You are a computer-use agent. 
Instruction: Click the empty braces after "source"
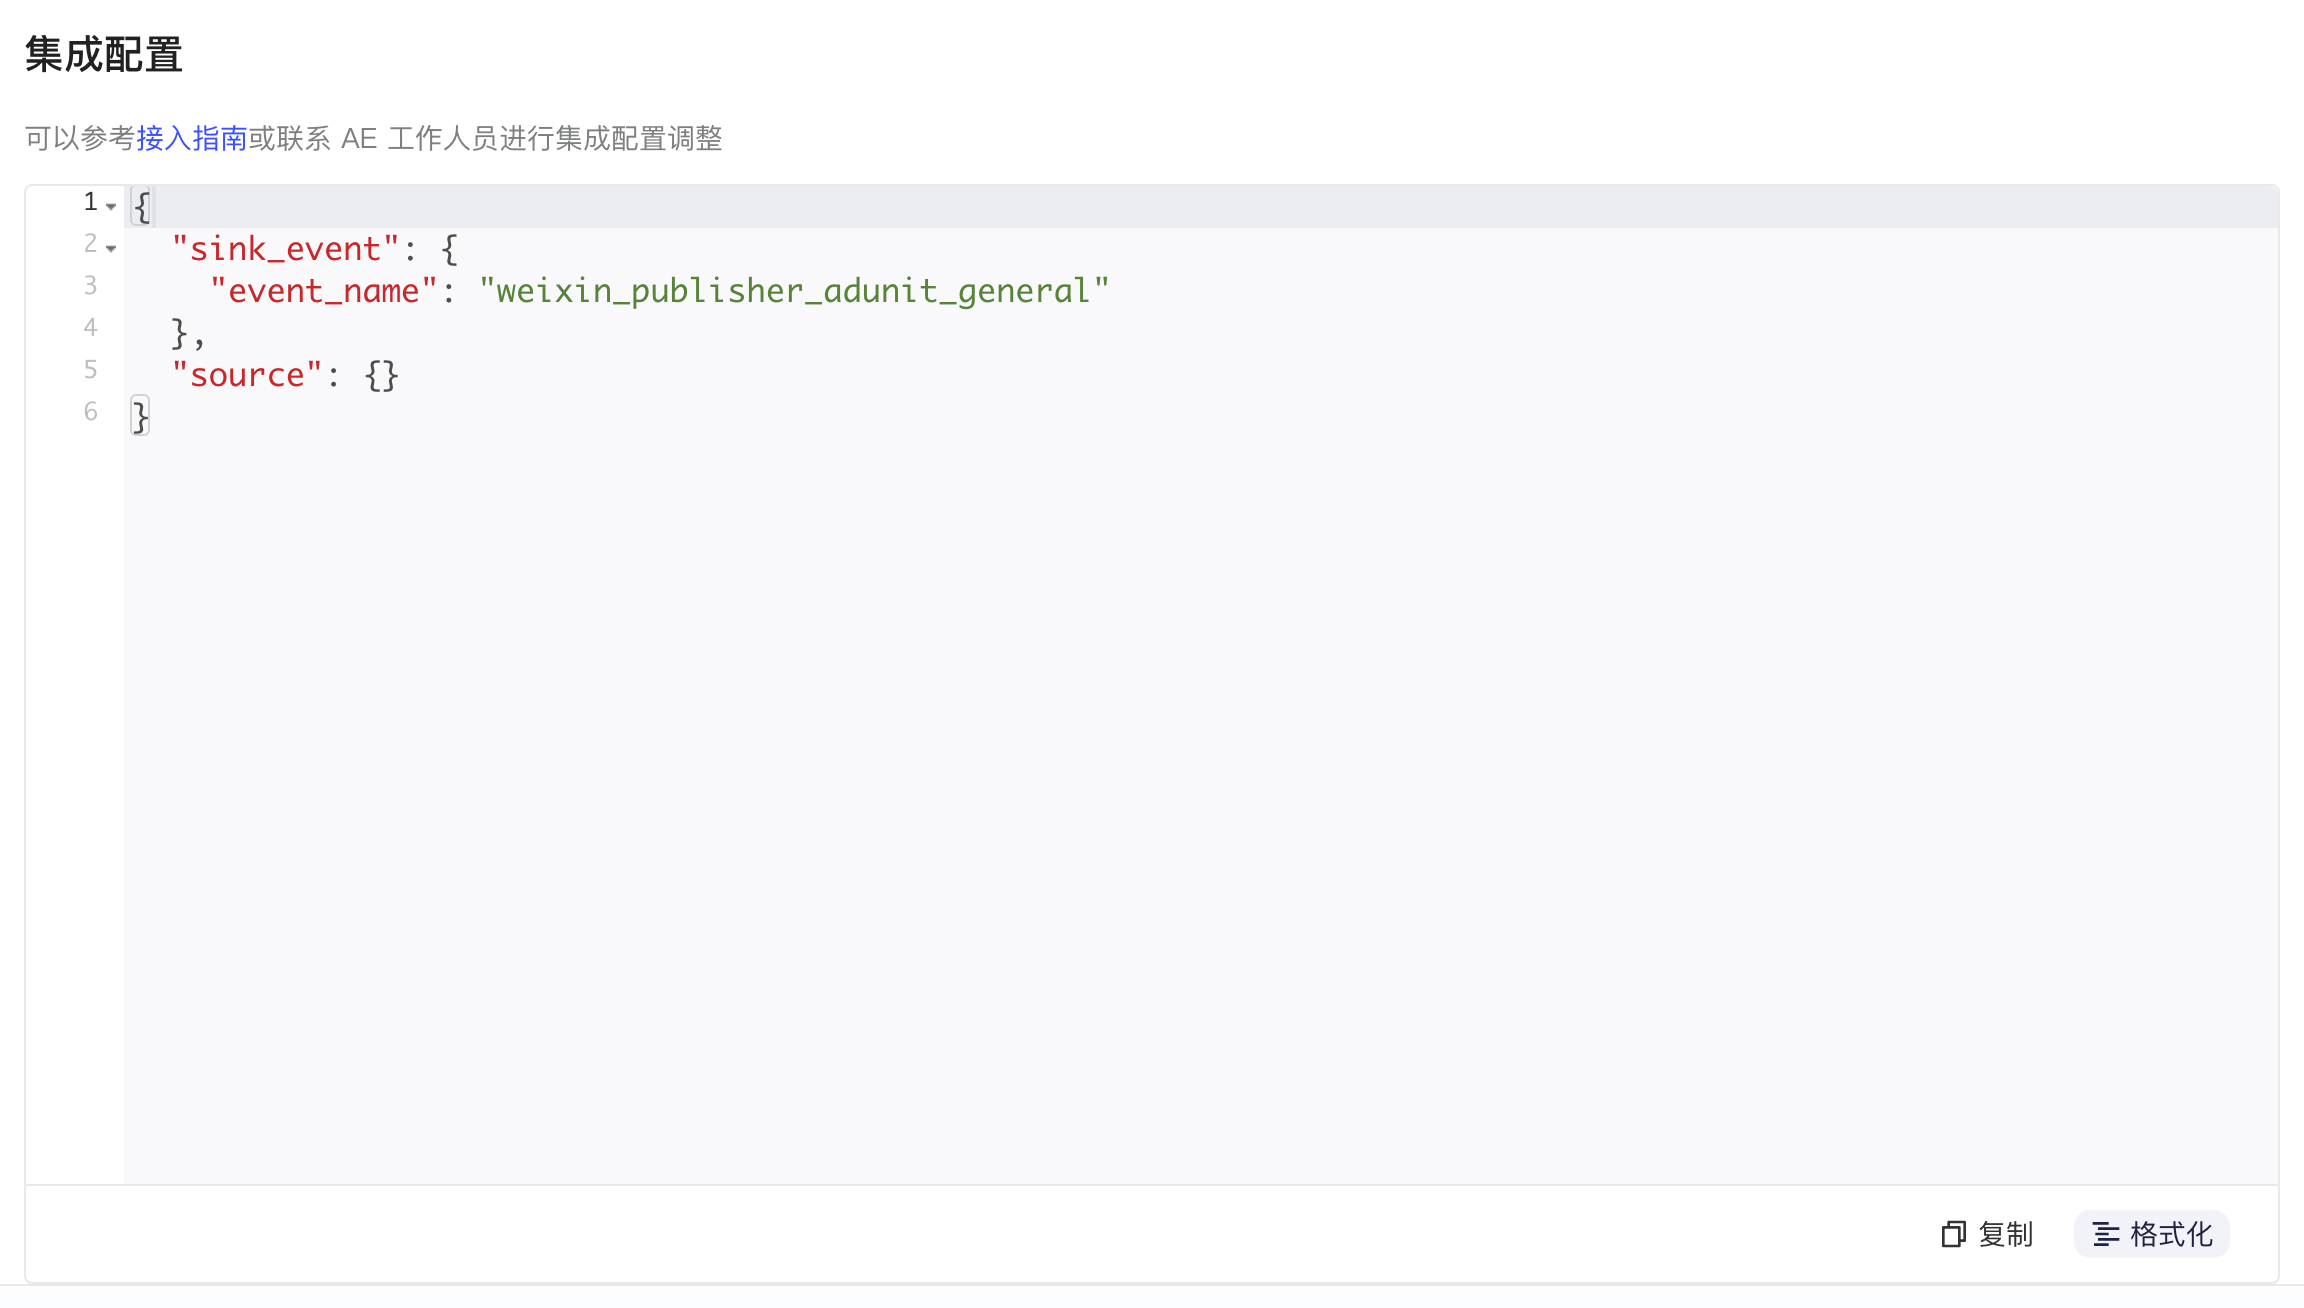tap(382, 375)
